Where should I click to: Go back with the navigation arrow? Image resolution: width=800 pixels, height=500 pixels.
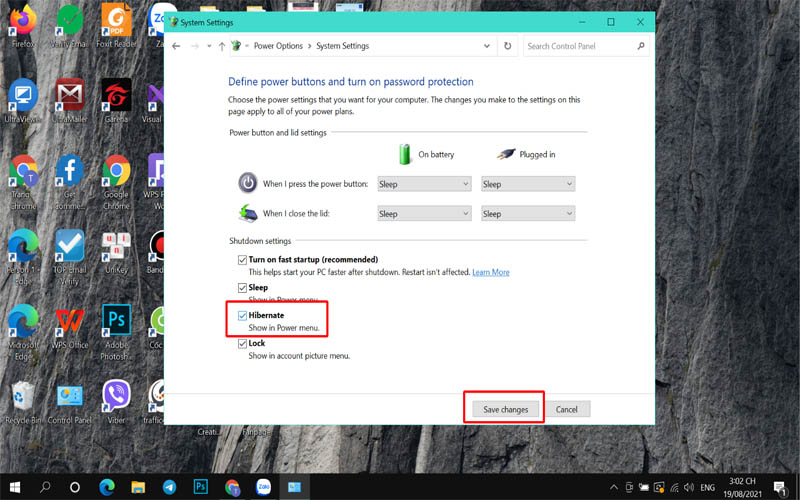pos(176,46)
